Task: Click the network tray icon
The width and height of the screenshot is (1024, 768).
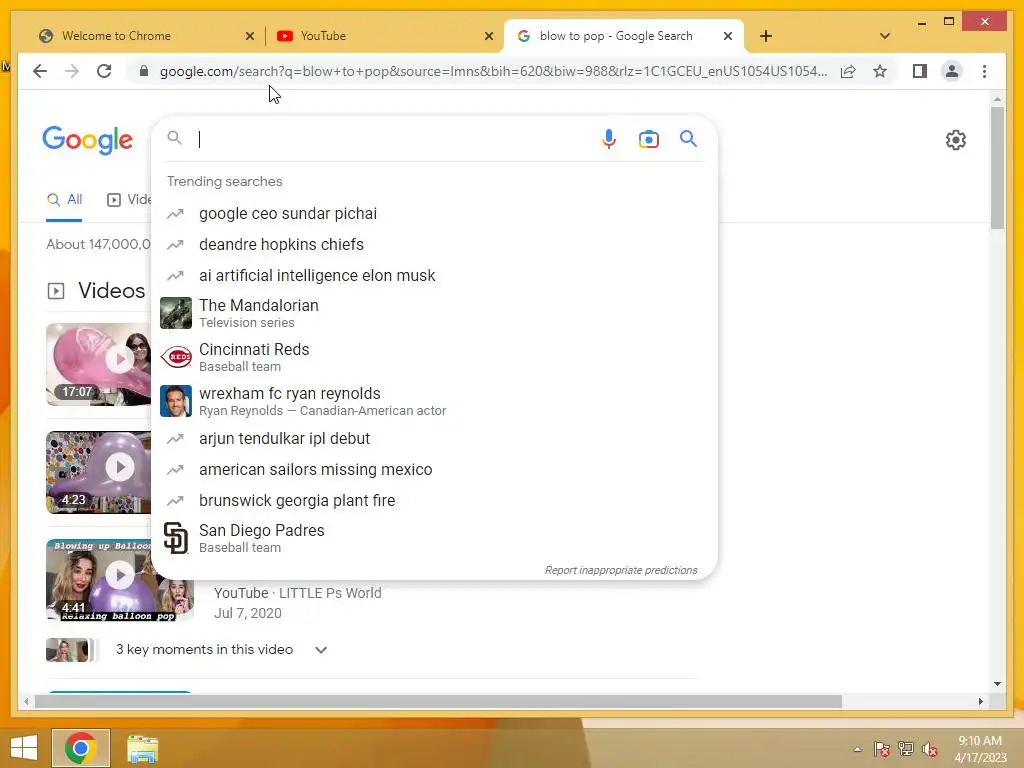Action: click(906, 749)
